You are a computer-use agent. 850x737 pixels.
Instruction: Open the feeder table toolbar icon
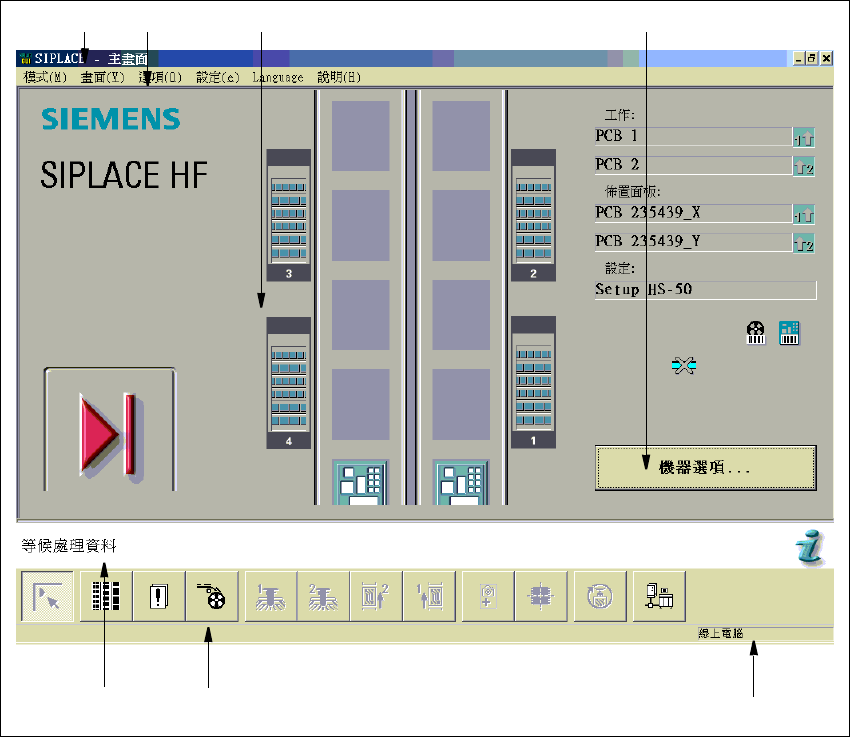point(106,596)
